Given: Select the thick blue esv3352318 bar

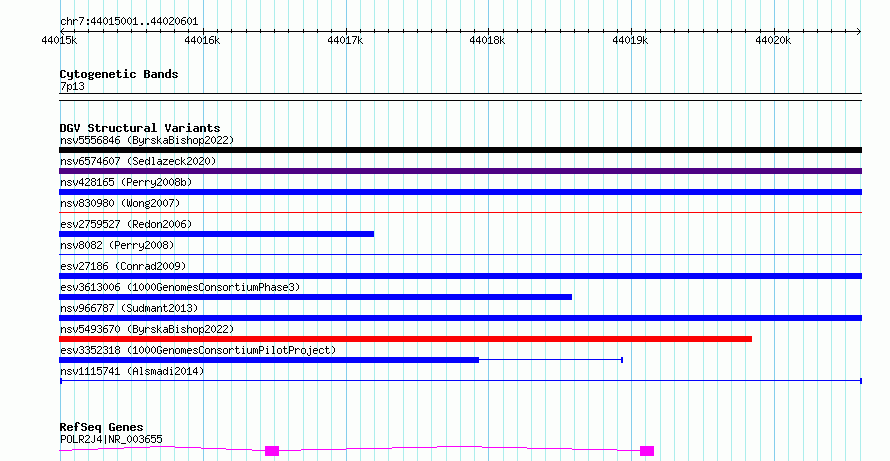Looking at the screenshot, I should point(269,360).
